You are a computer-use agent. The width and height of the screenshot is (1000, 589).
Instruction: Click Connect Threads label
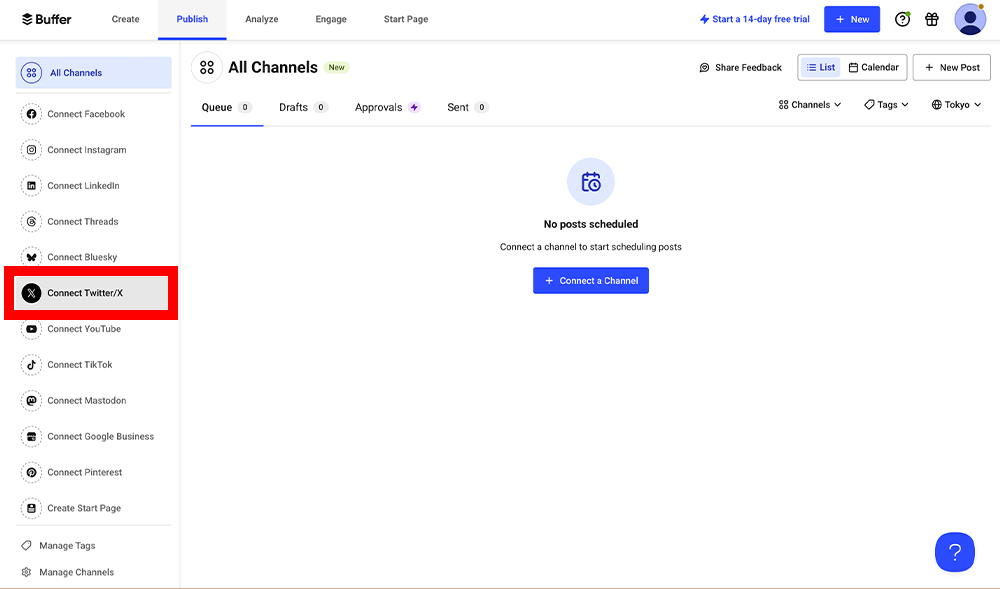click(x=83, y=221)
